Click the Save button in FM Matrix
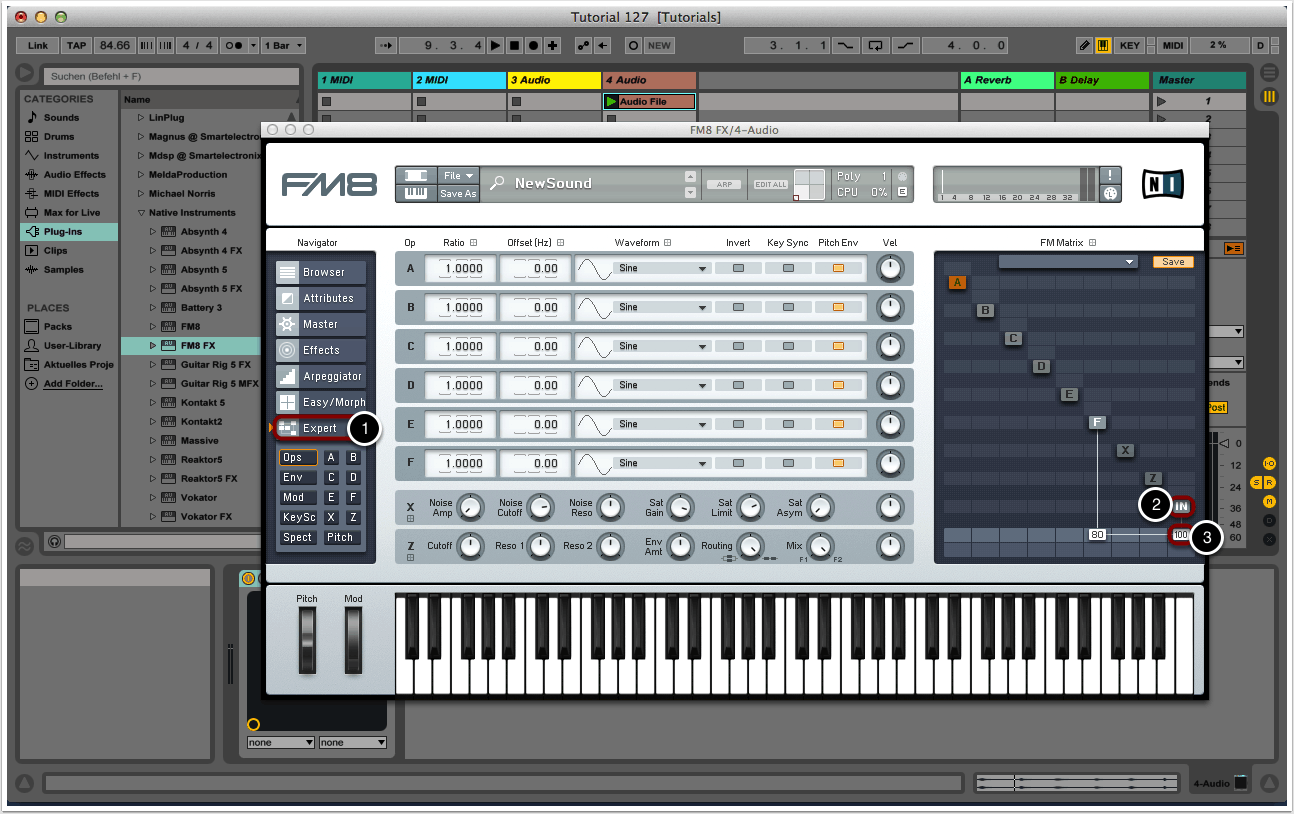This screenshot has height=814, width=1294. [x=1173, y=262]
